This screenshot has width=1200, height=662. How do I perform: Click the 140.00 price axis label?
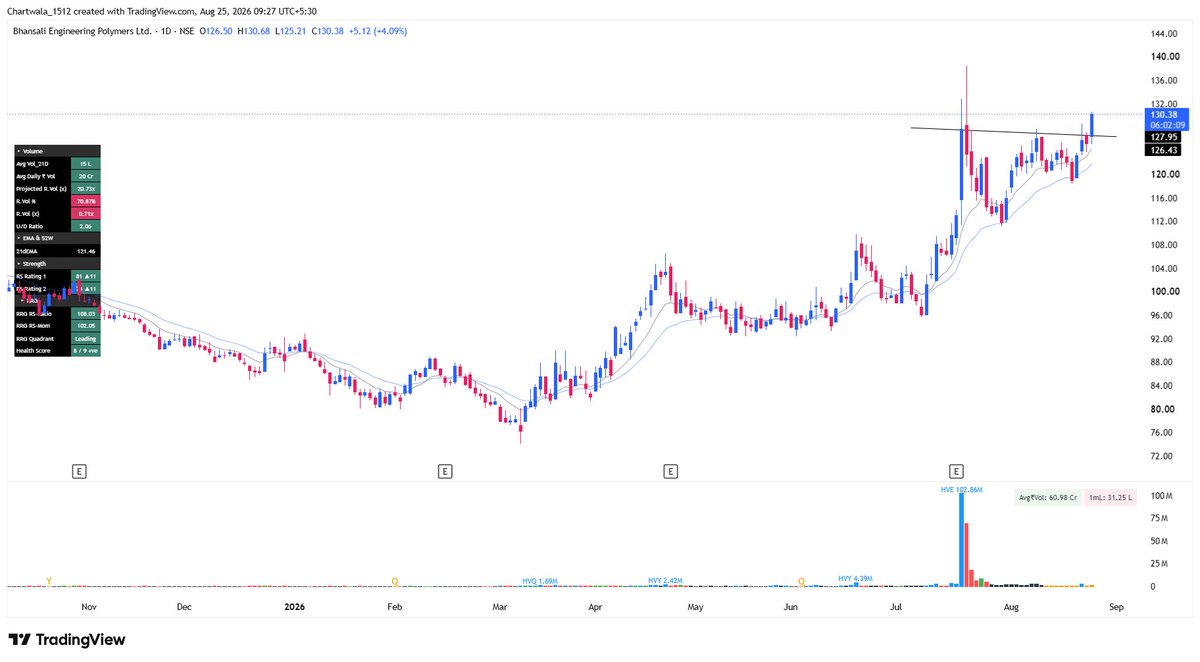tap(1164, 57)
